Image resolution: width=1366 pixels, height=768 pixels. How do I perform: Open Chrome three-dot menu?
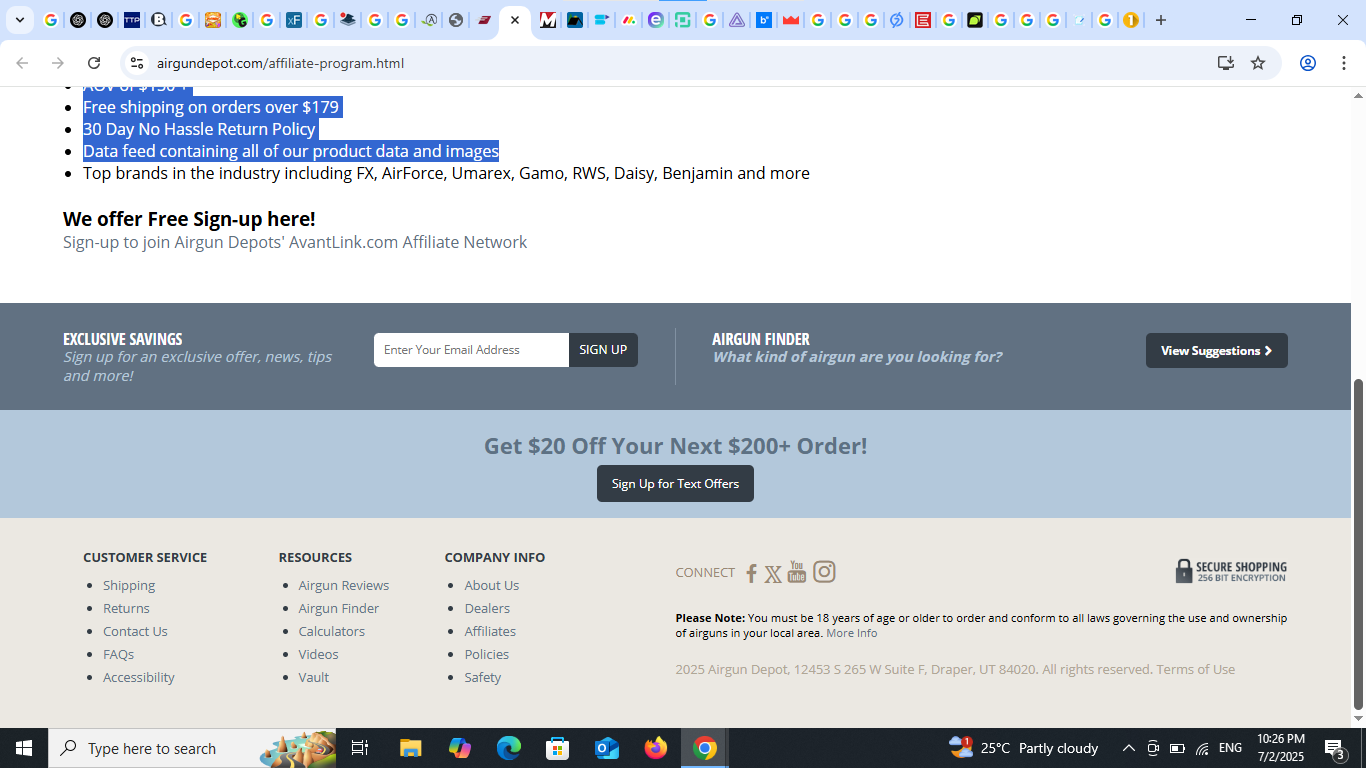(1343, 63)
